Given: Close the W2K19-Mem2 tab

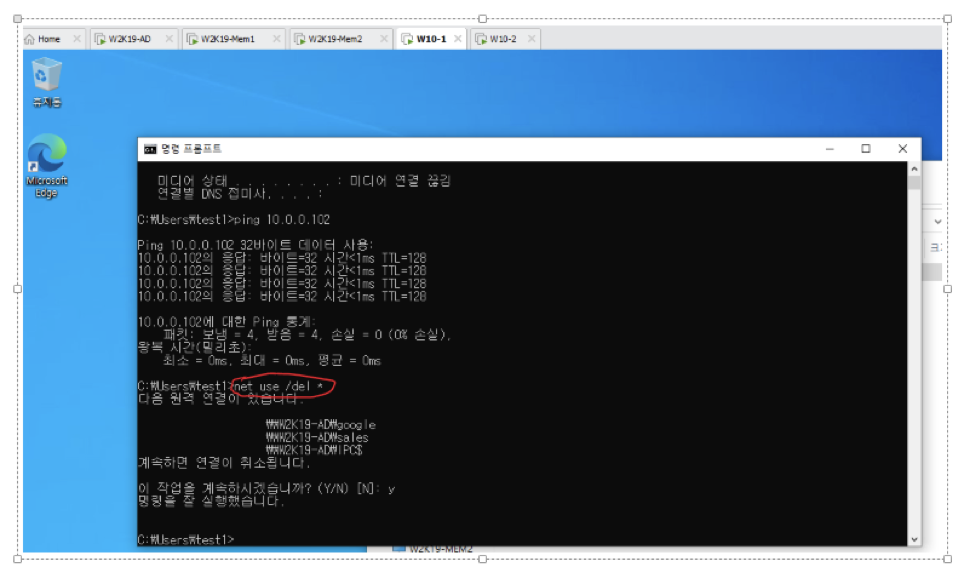Looking at the screenshot, I should click(384, 39).
